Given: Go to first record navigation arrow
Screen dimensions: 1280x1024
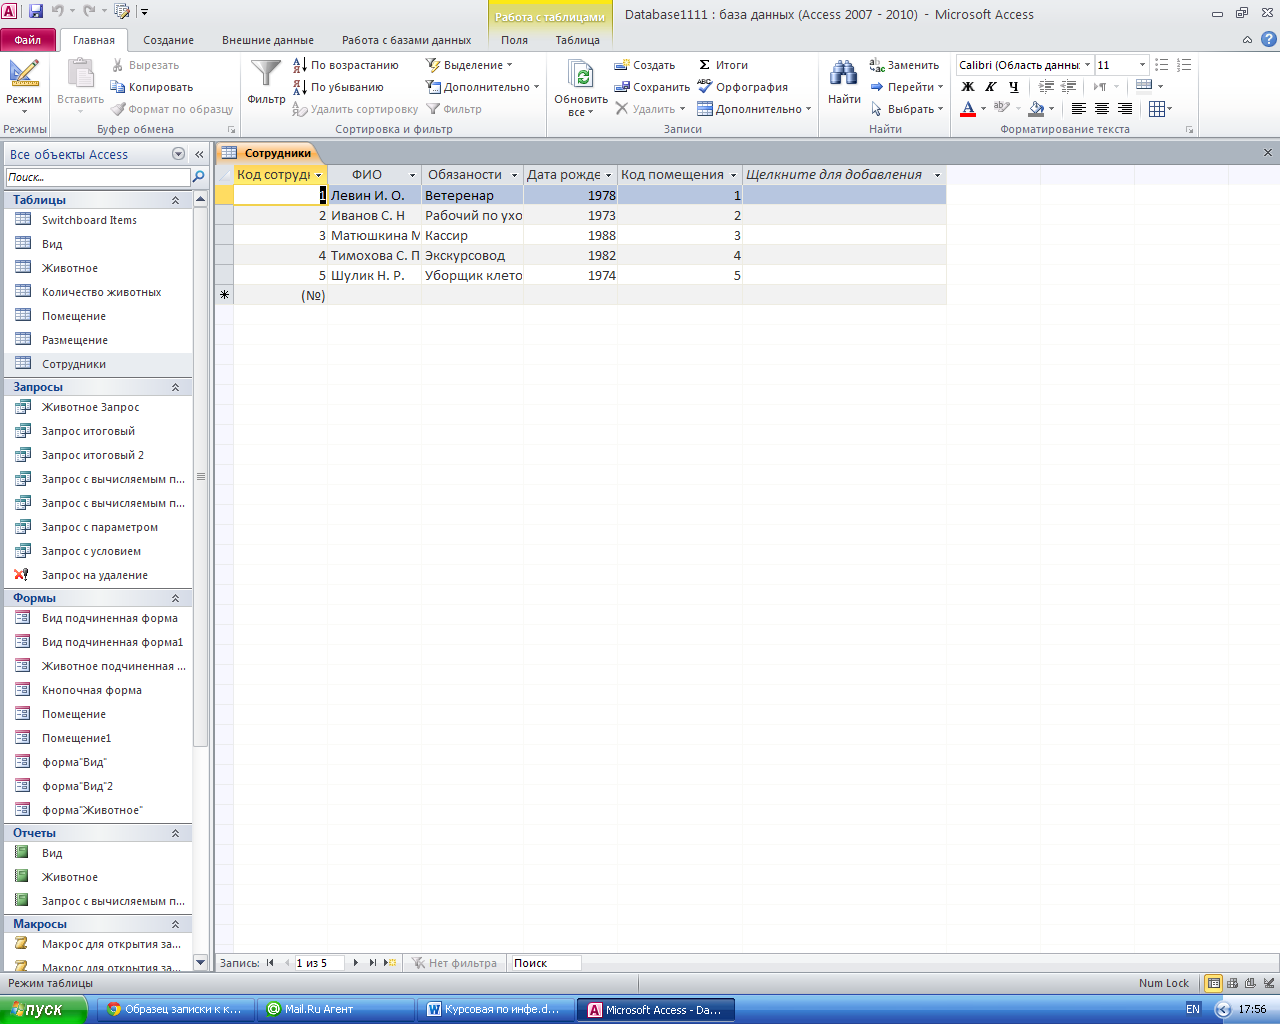Looking at the screenshot, I should (x=270, y=963).
